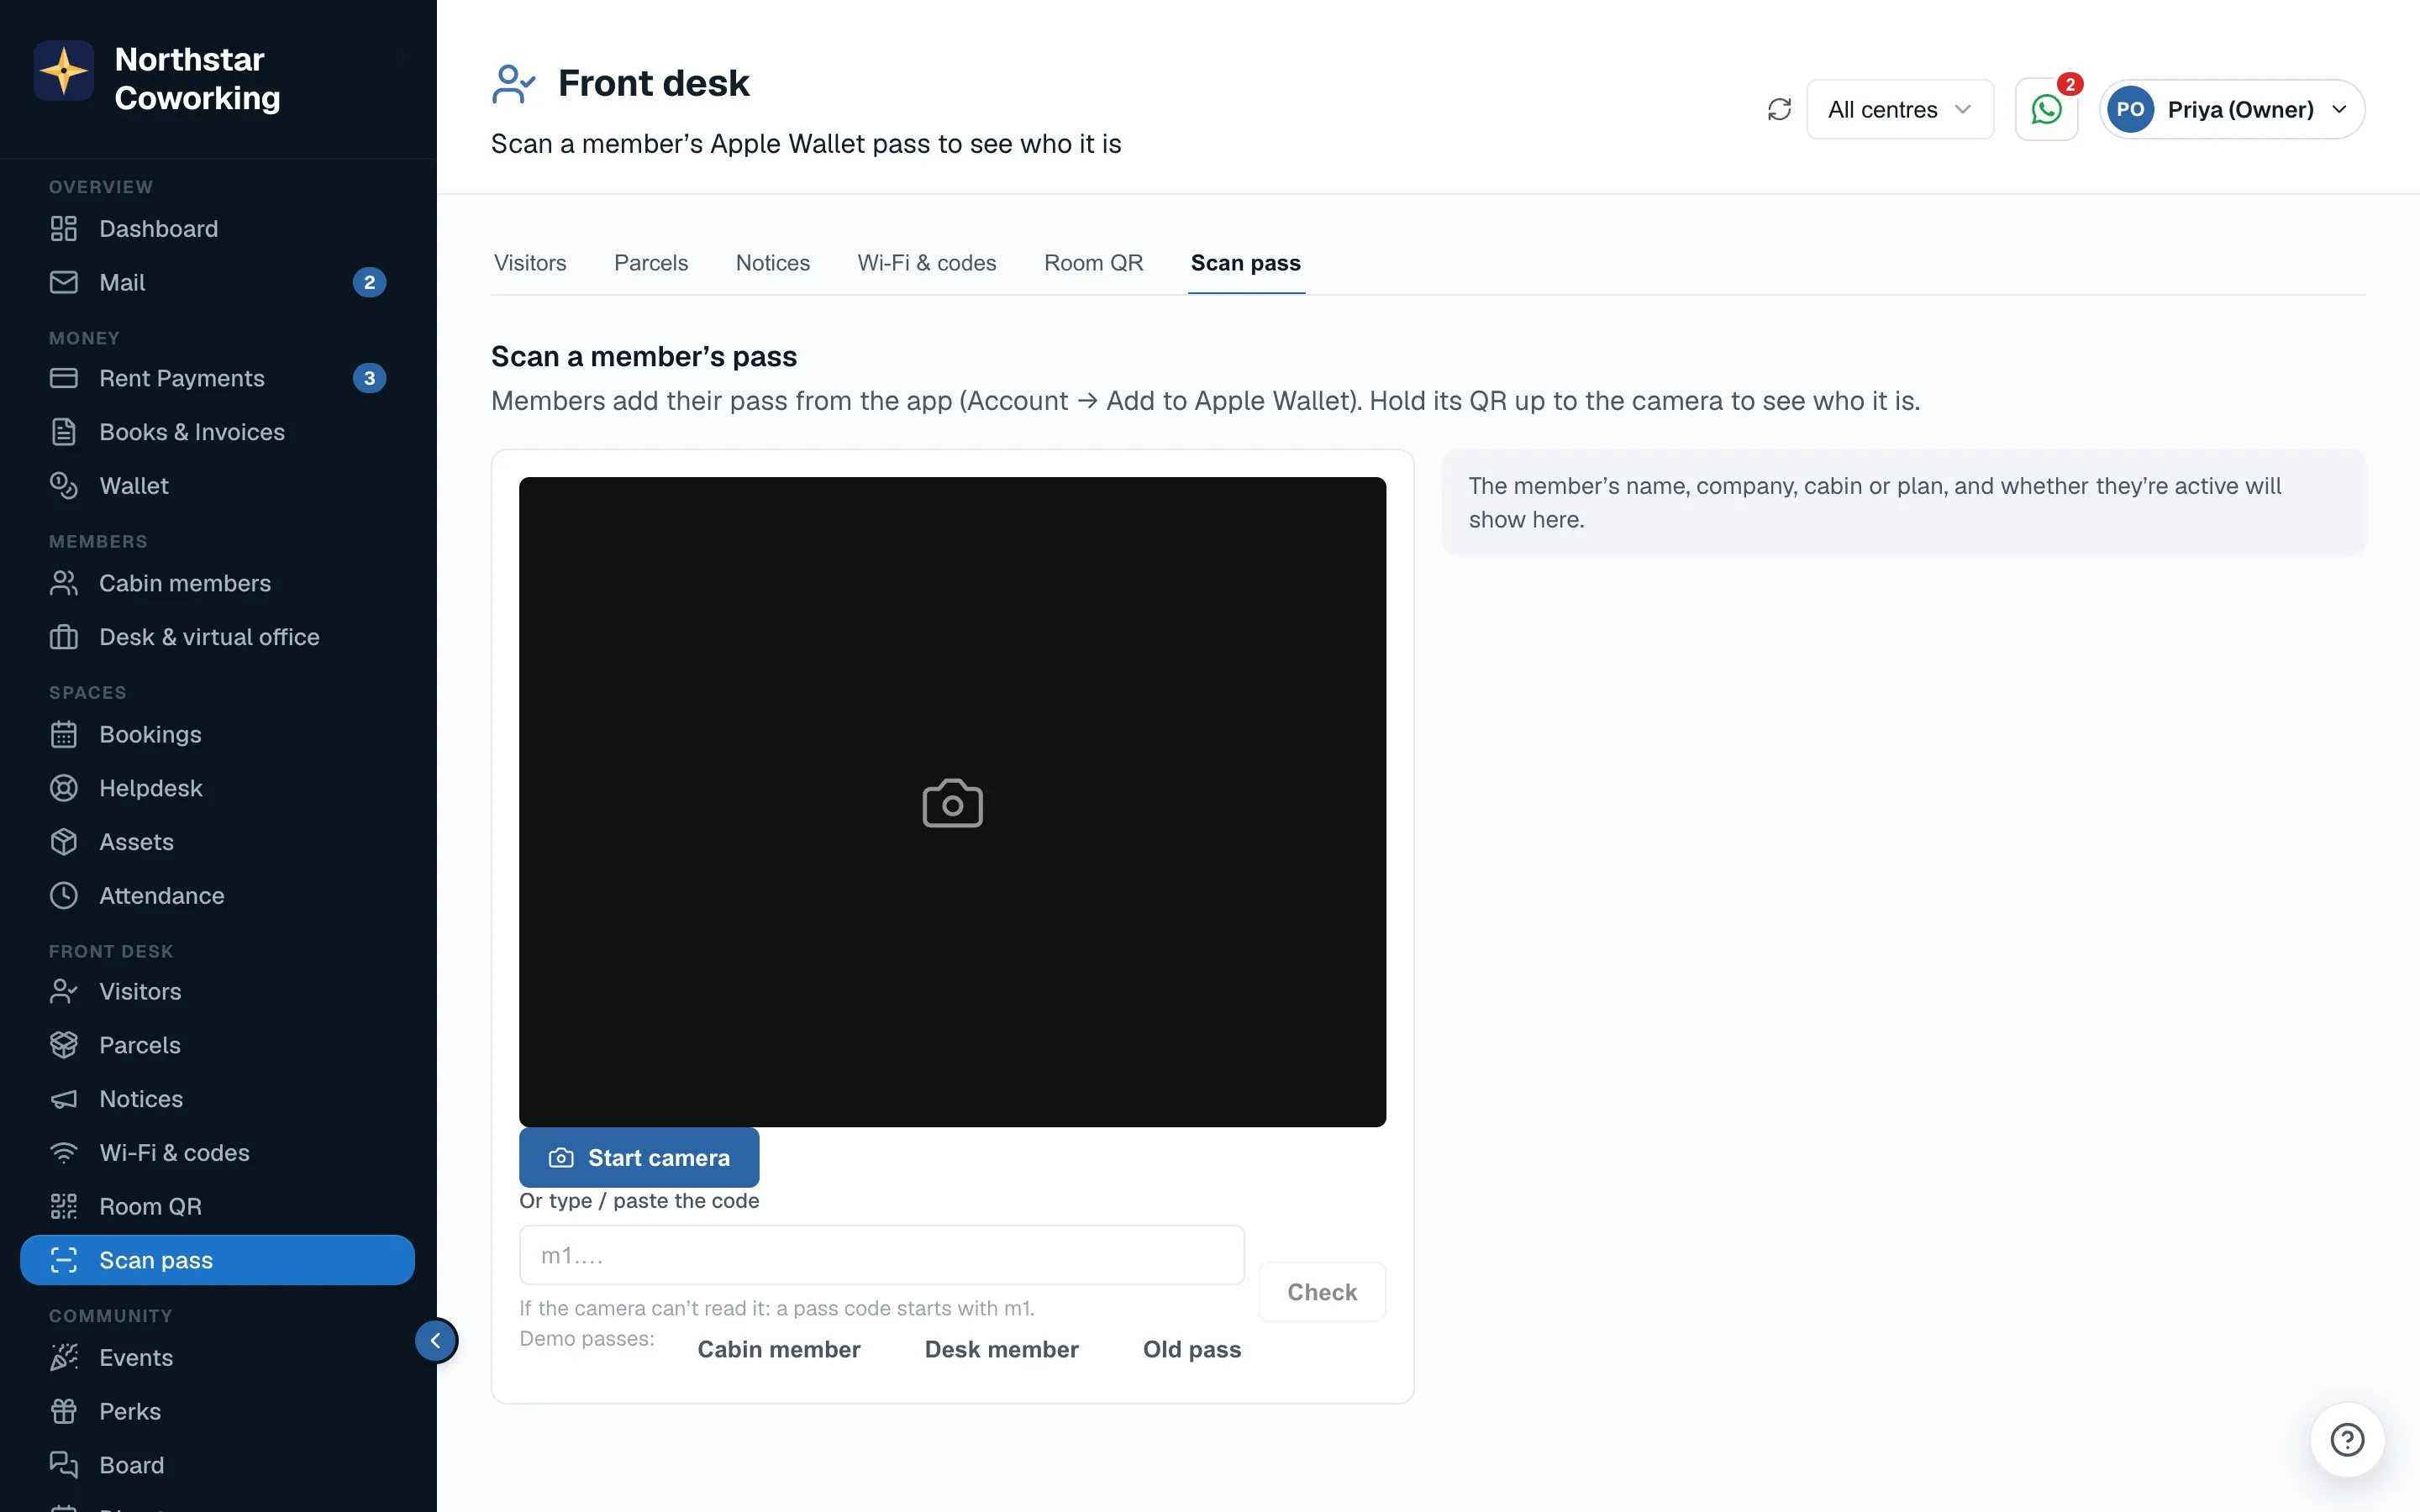Screen dimensions: 2420x1512
Task: Open Board in sidebar
Action: 217,1465
